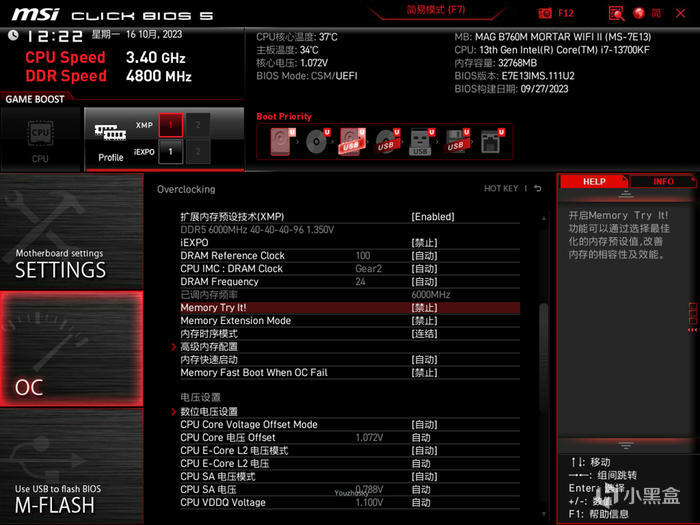Open the CPU SA 电压模式 option

pyautogui.click(x=350, y=476)
